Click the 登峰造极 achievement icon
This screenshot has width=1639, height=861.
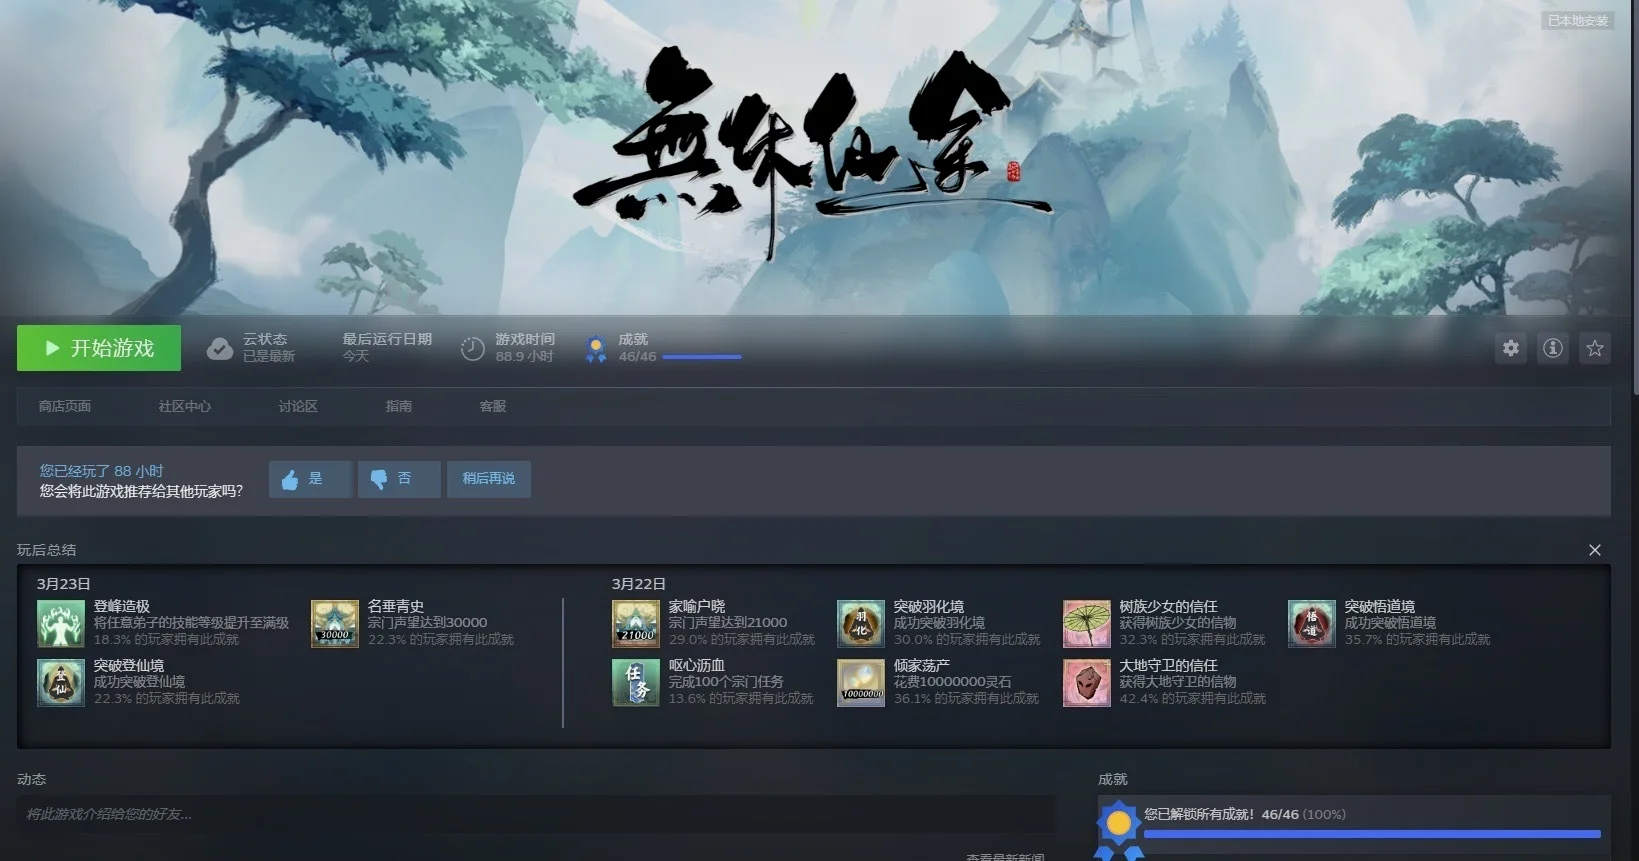(x=61, y=624)
